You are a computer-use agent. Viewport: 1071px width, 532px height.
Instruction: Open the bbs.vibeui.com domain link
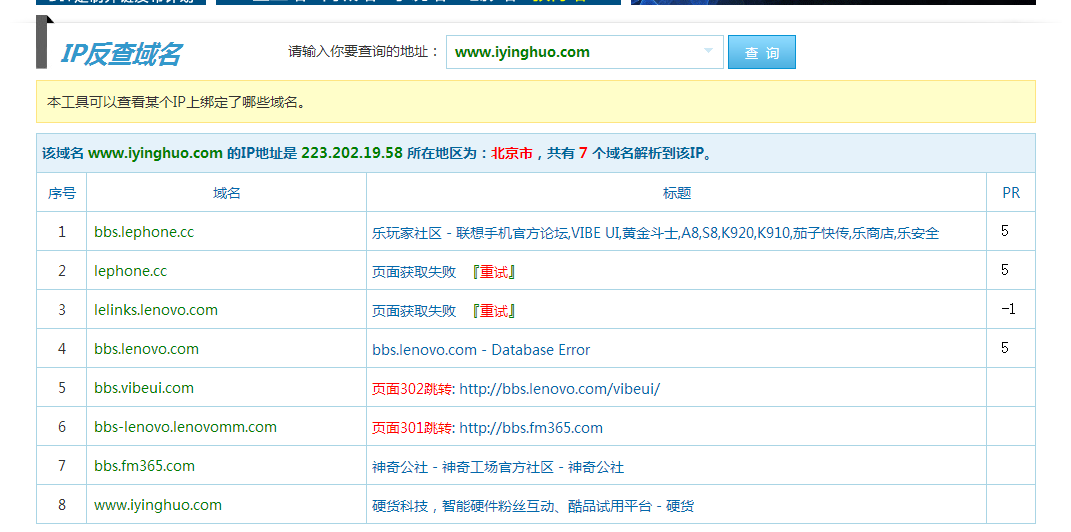tap(144, 388)
